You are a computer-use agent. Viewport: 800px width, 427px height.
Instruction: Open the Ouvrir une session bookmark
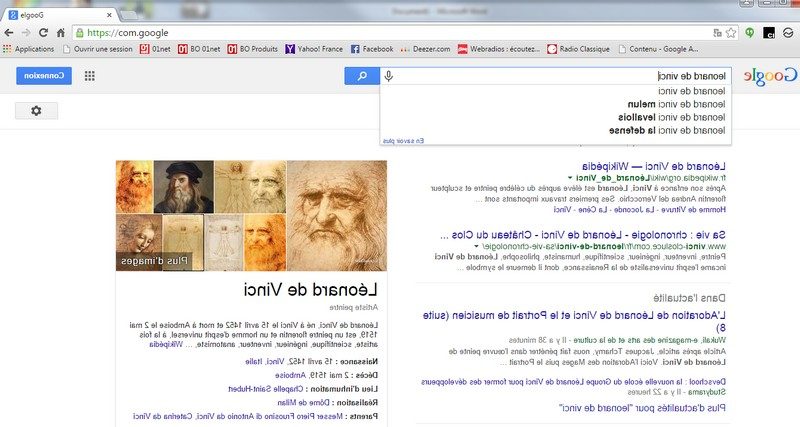97,49
